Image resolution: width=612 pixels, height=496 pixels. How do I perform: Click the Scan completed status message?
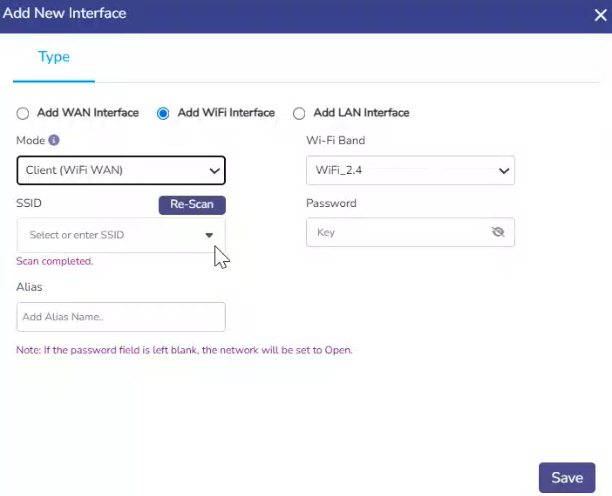(x=55, y=261)
